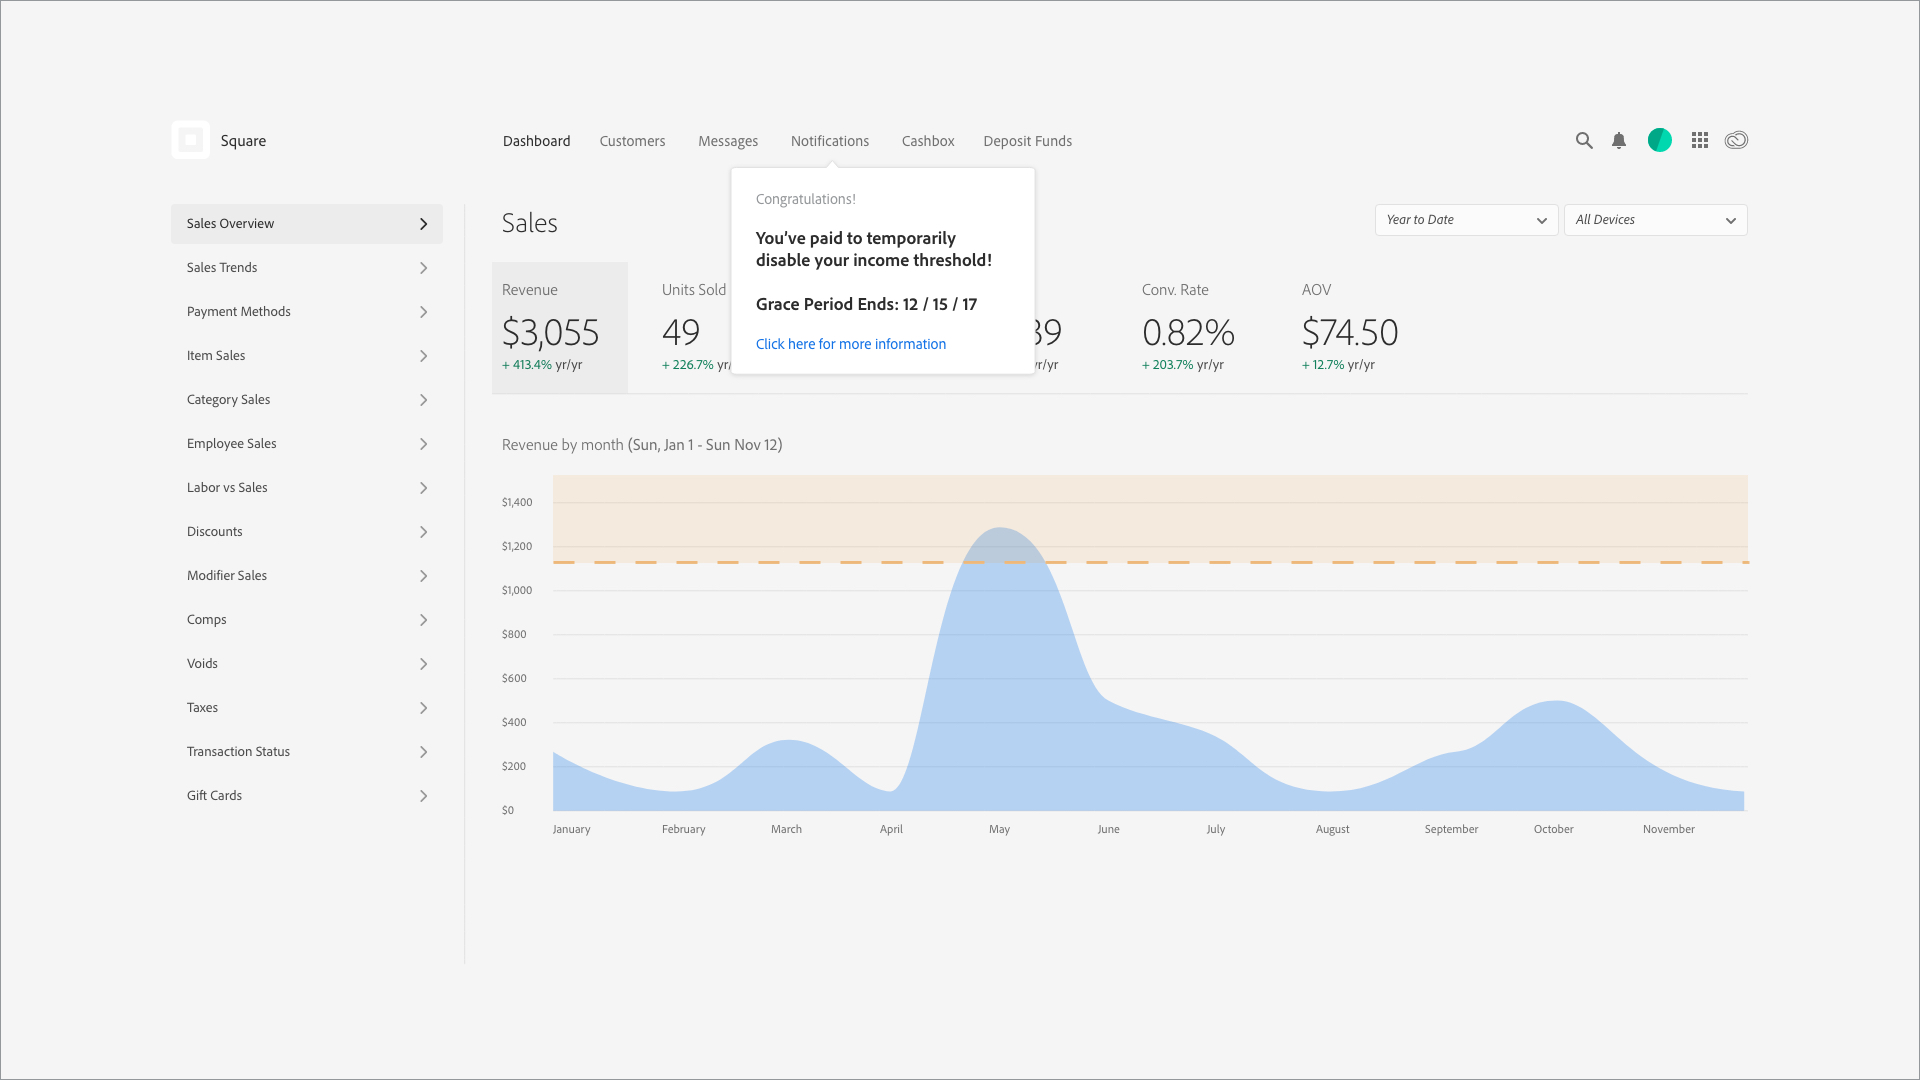Open the Year to Date dropdown

point(1465,220)
